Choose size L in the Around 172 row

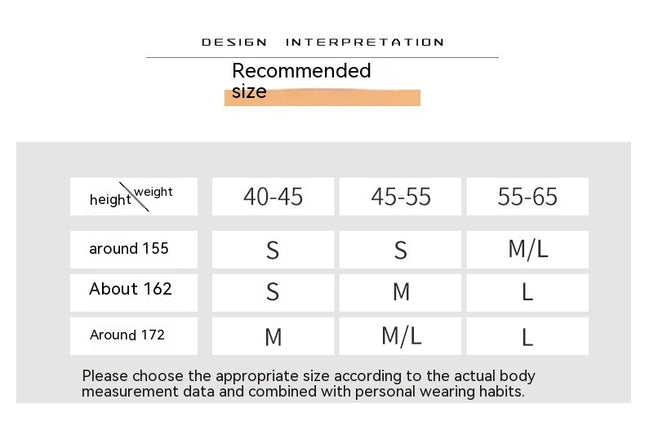[527, 337]
